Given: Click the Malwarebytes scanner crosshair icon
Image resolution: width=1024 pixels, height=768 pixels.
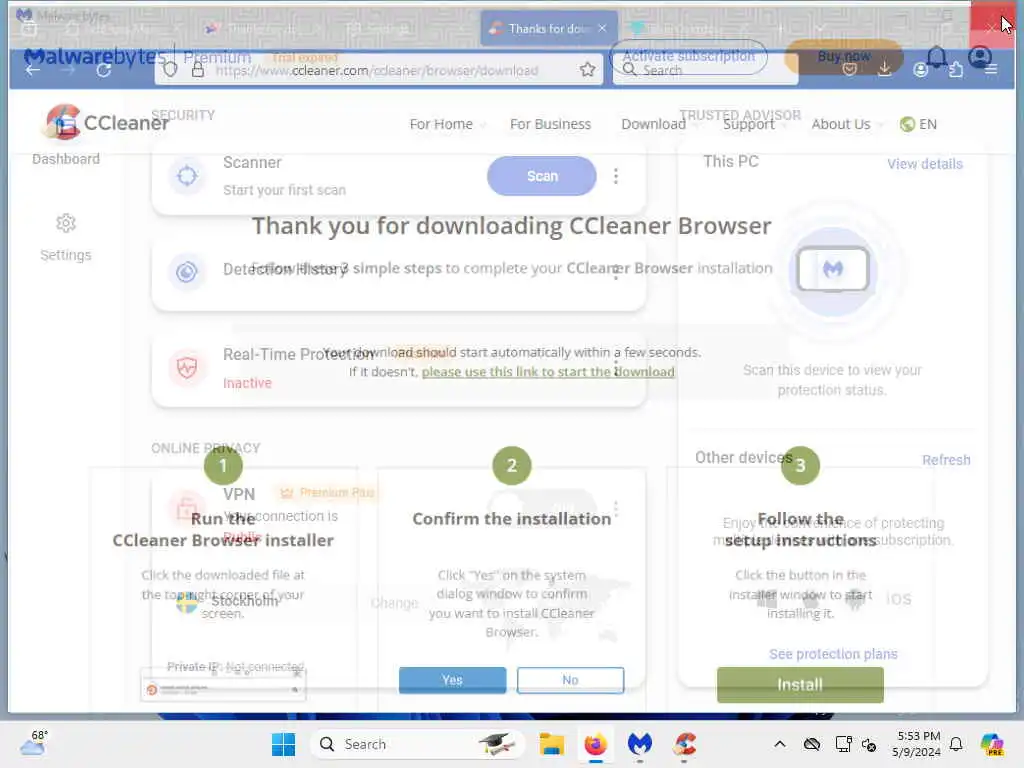Looking at the screenshot, I should coord(187,176).
